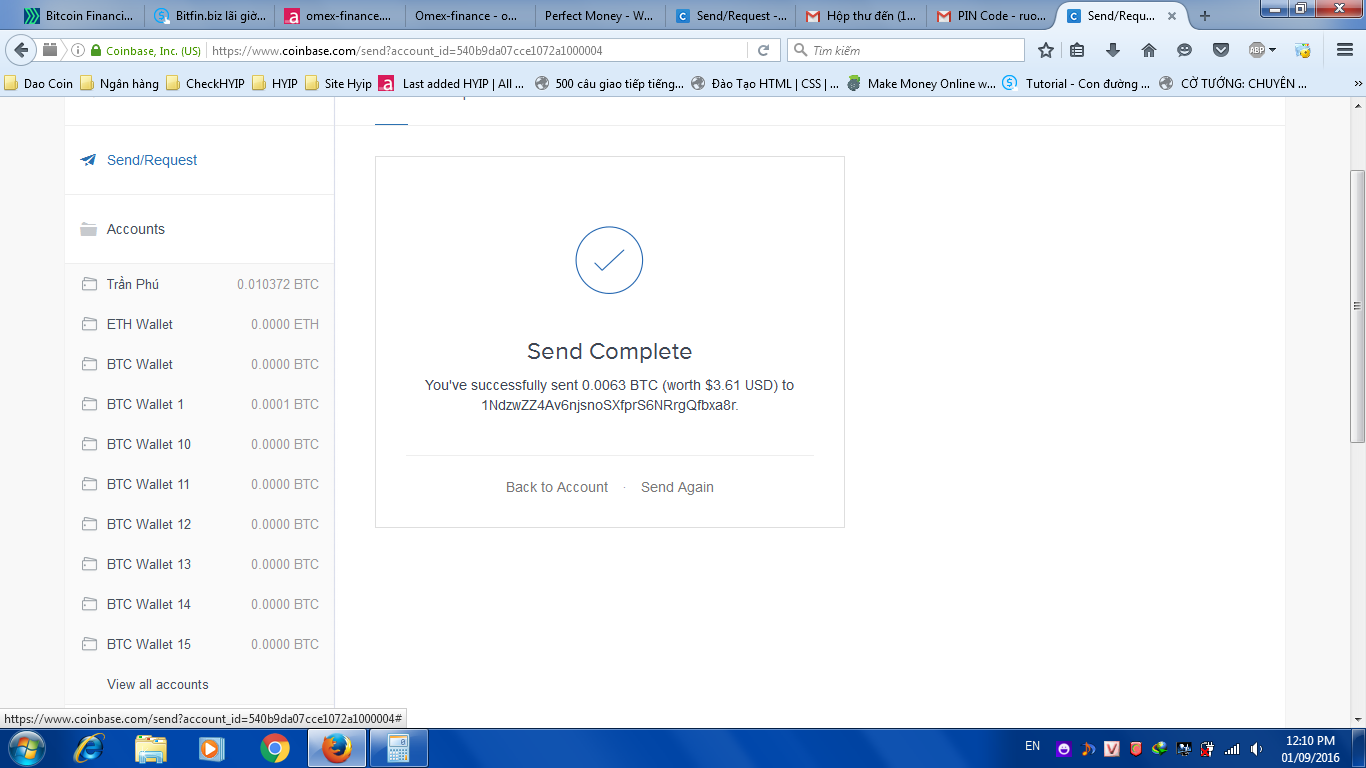This screenshot has width=1366, height=768.
Task: Go back with the browser back arrow
Action: point(22,50)
